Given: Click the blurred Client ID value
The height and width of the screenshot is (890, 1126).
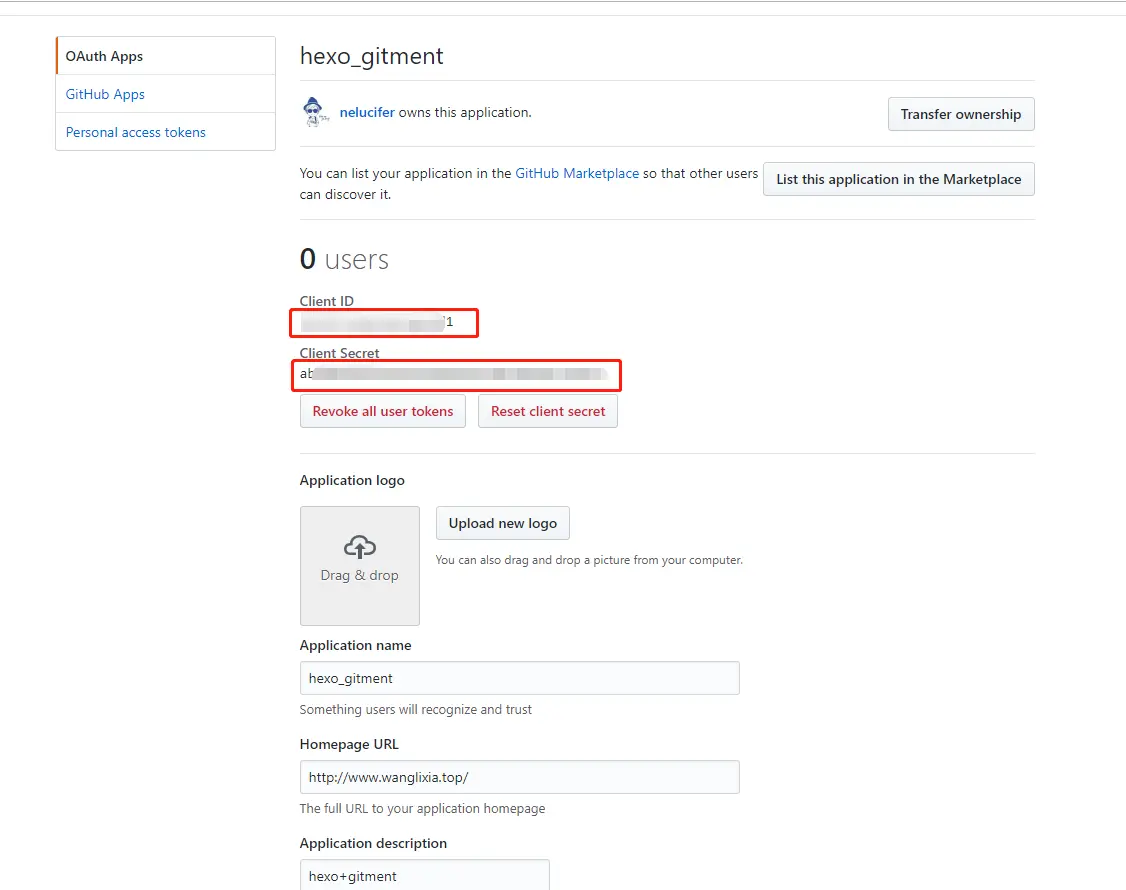Looking at the screenshot, I should click(377, 322).
